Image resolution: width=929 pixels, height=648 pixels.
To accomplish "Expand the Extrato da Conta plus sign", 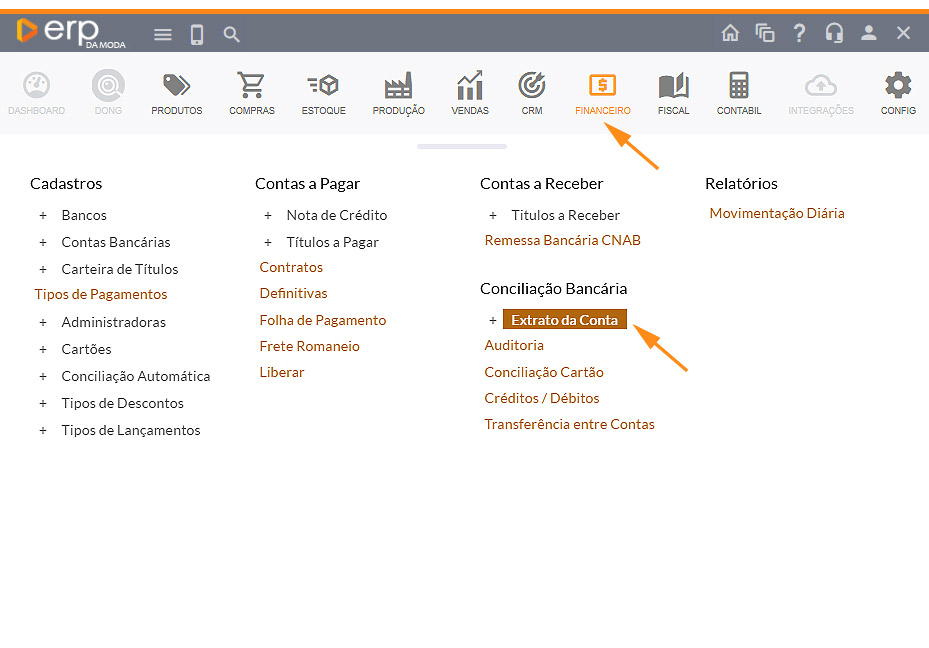I will pyautogui.click(x=493, y=320).
